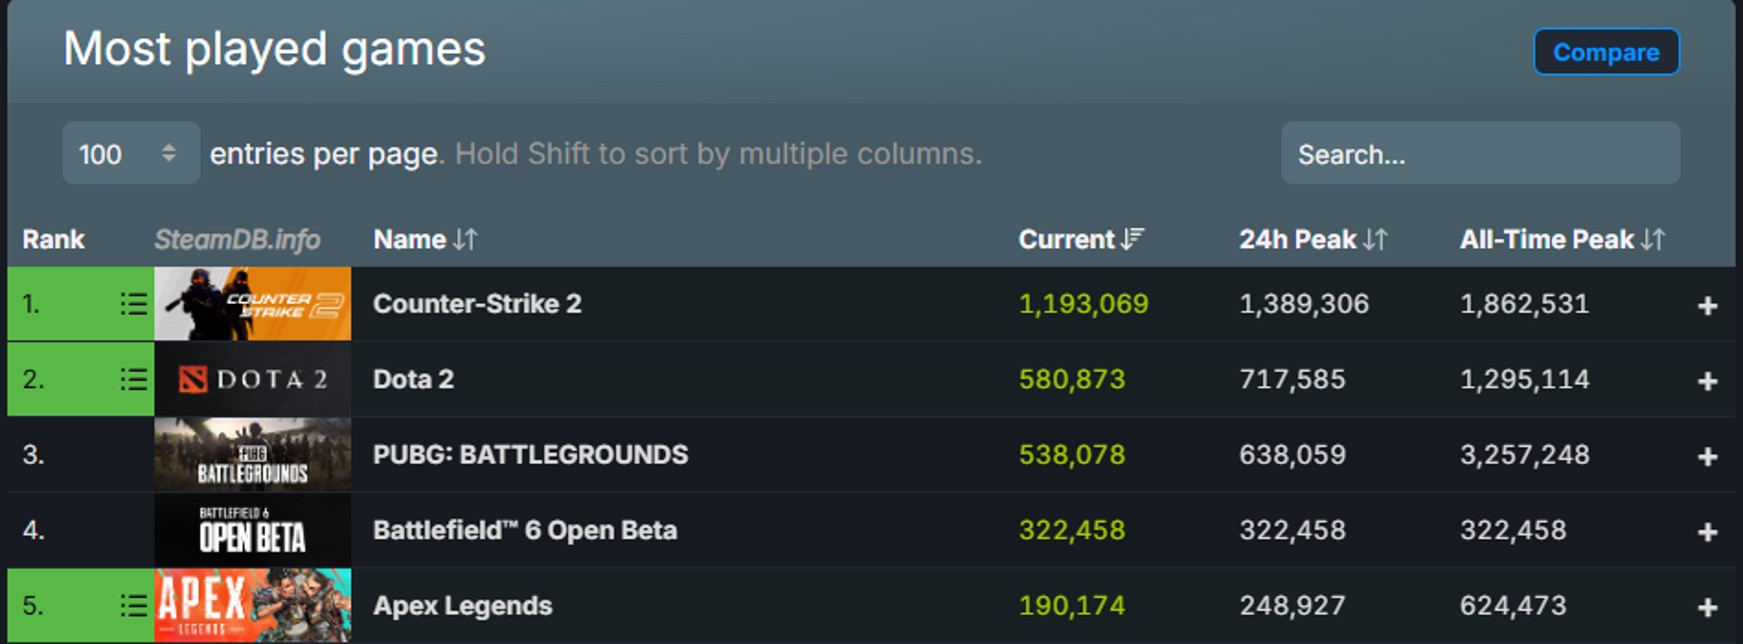Open the Dota 2 name link

(x=413, y=379)
